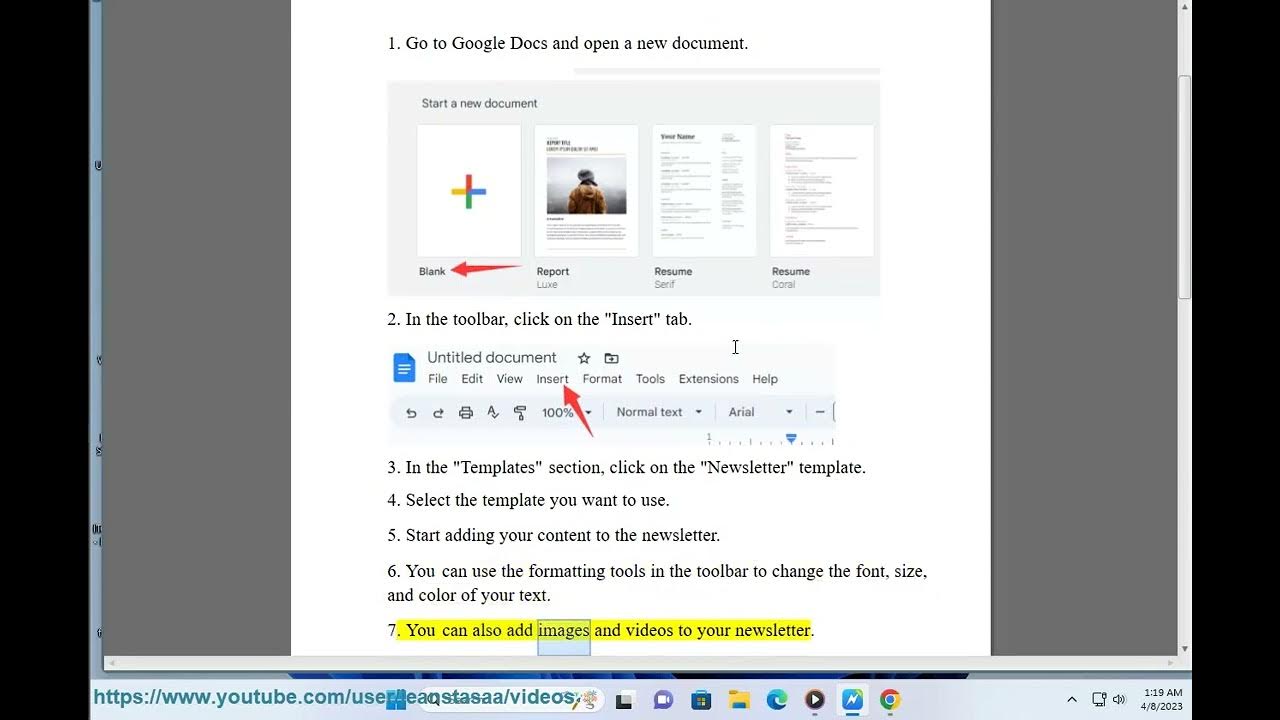Click the Google Docs logo icon in the image

[404, 368]
